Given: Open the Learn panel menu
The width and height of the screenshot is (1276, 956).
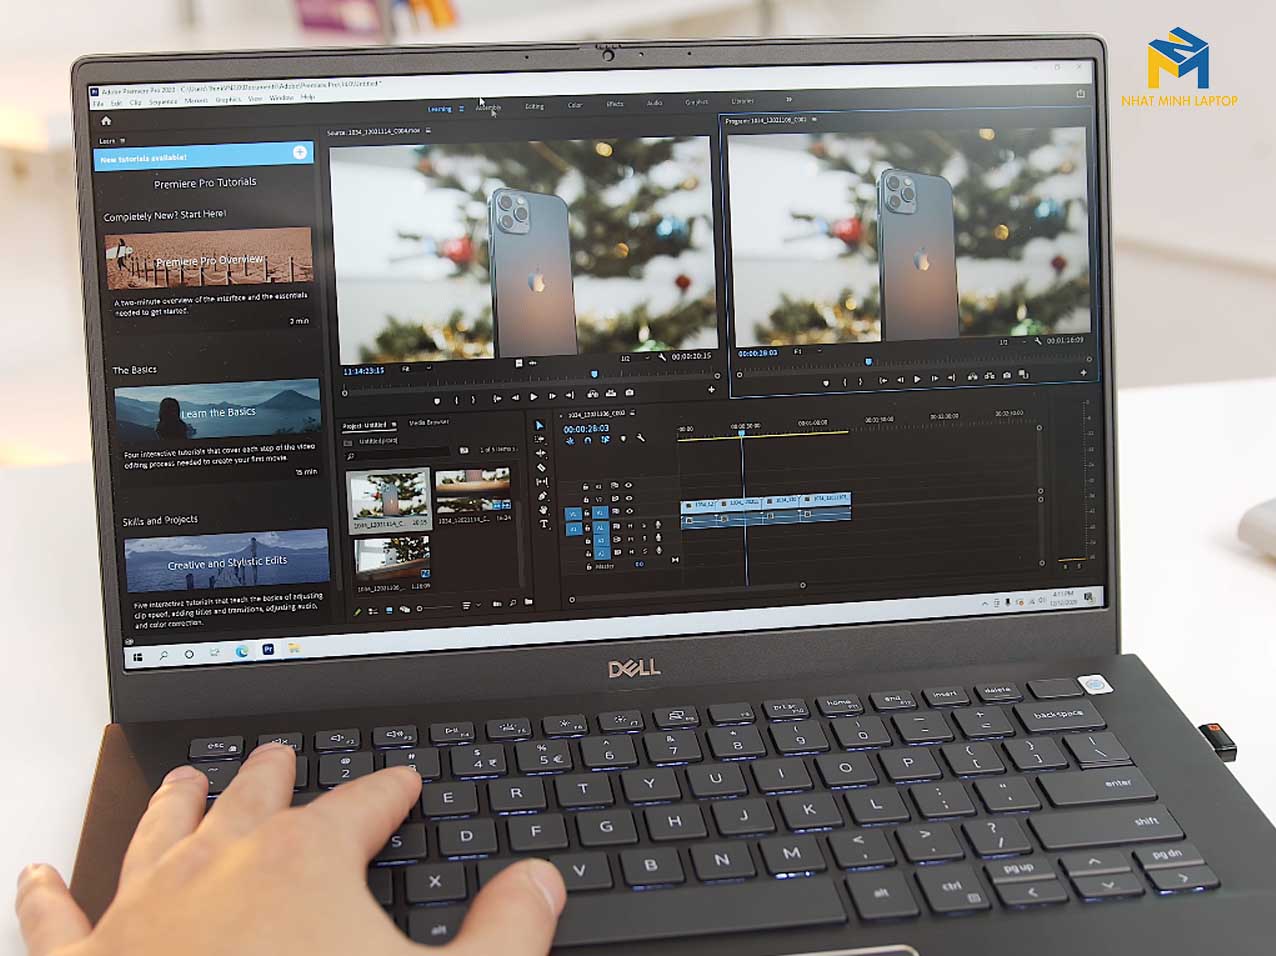Looking at the screenshot, I should (x=123, y=141).
